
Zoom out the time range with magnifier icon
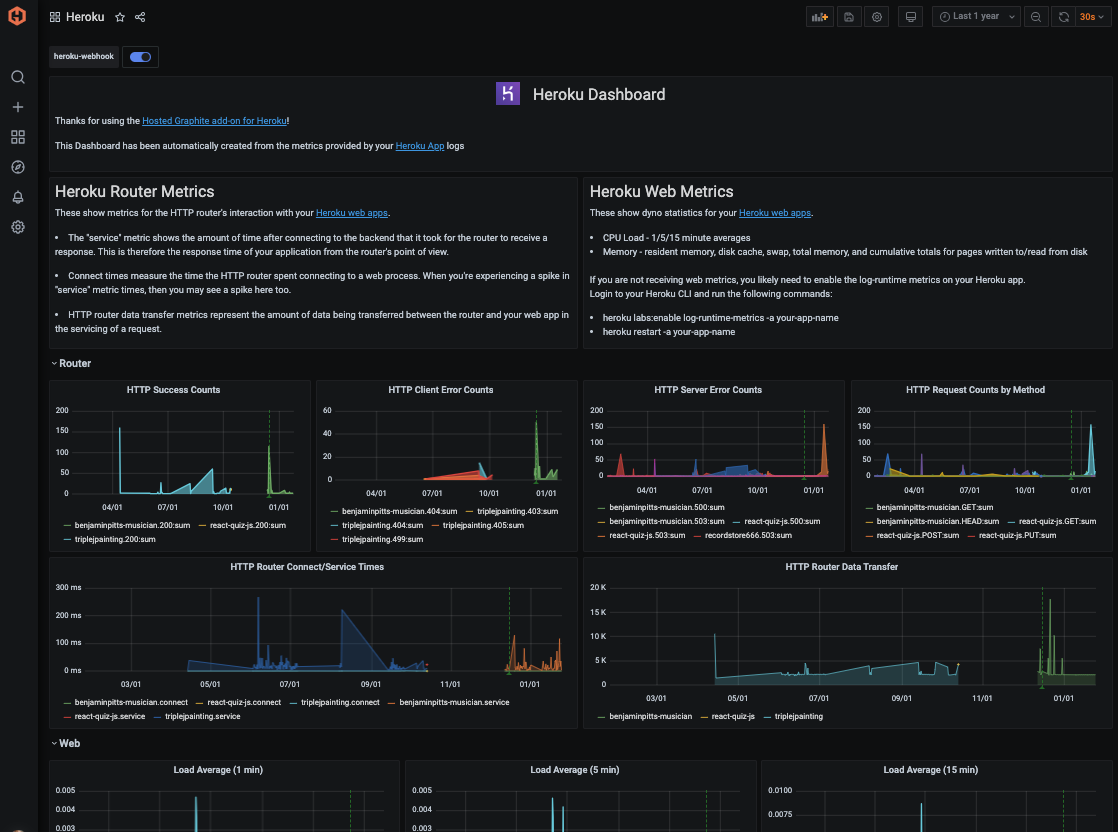point(1036,17)
